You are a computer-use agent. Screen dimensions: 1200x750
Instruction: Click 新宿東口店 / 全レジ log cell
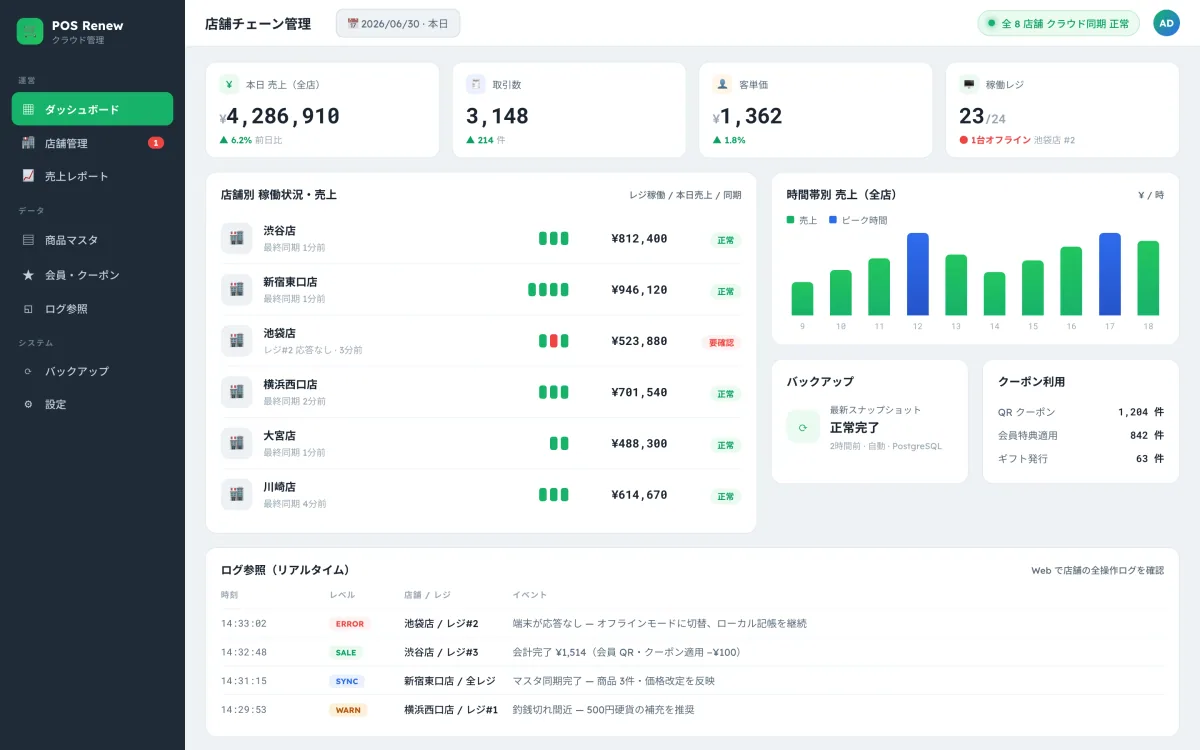pyautogui.click(x=450, y=681)
